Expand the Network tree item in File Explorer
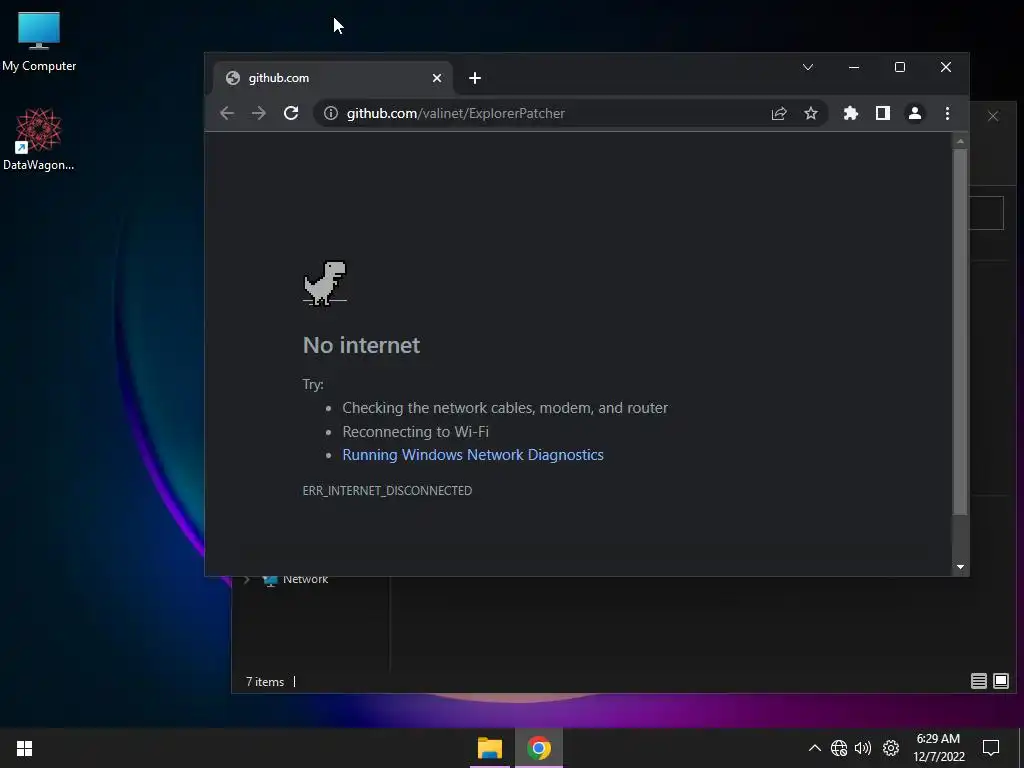 point(247,579)
